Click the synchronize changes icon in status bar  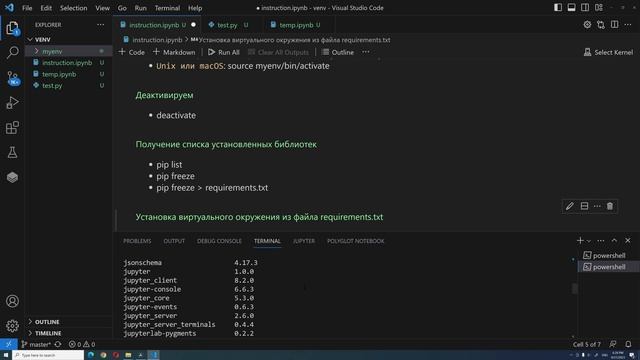[58, 344]
